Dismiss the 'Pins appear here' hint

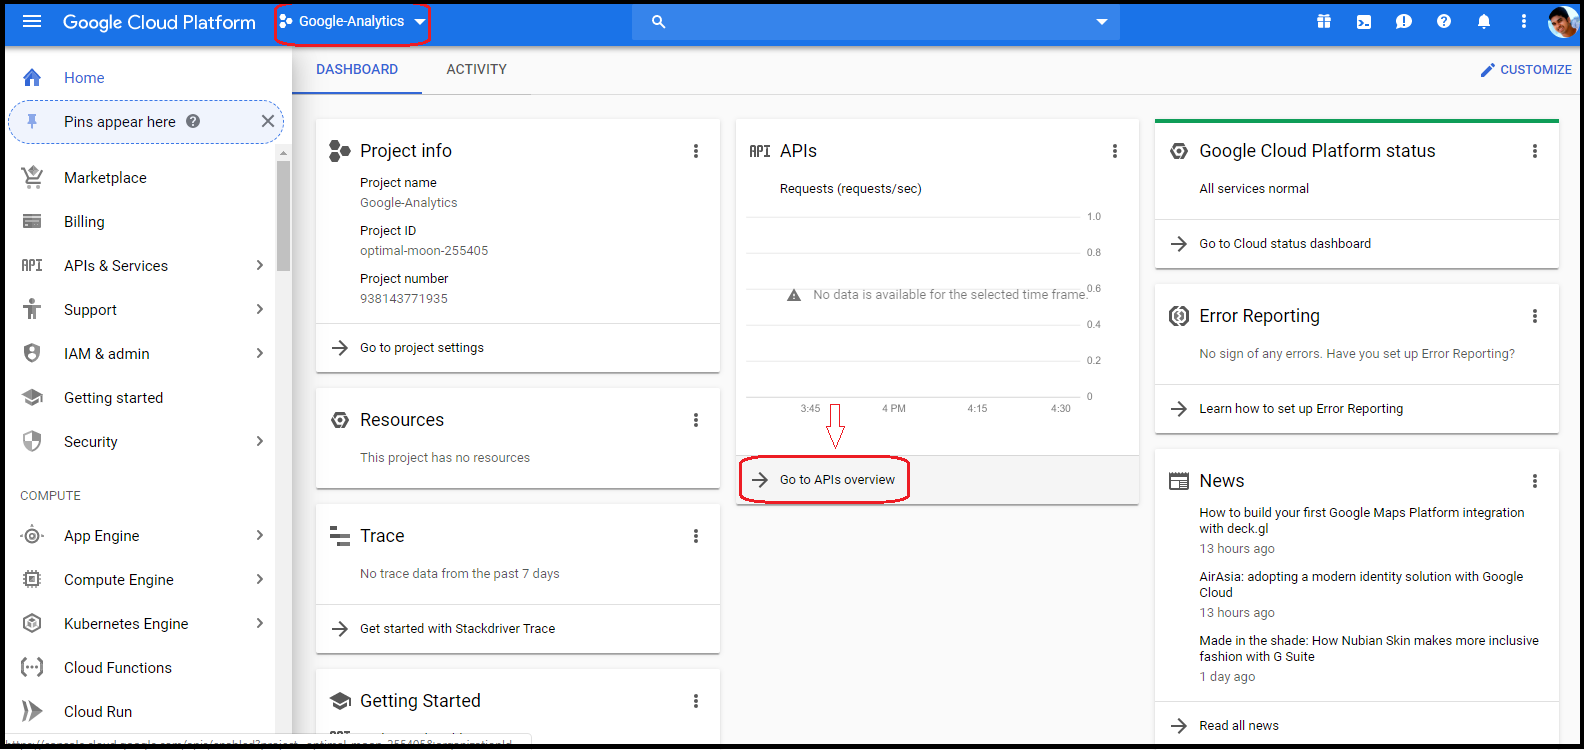tap(267, 121)
